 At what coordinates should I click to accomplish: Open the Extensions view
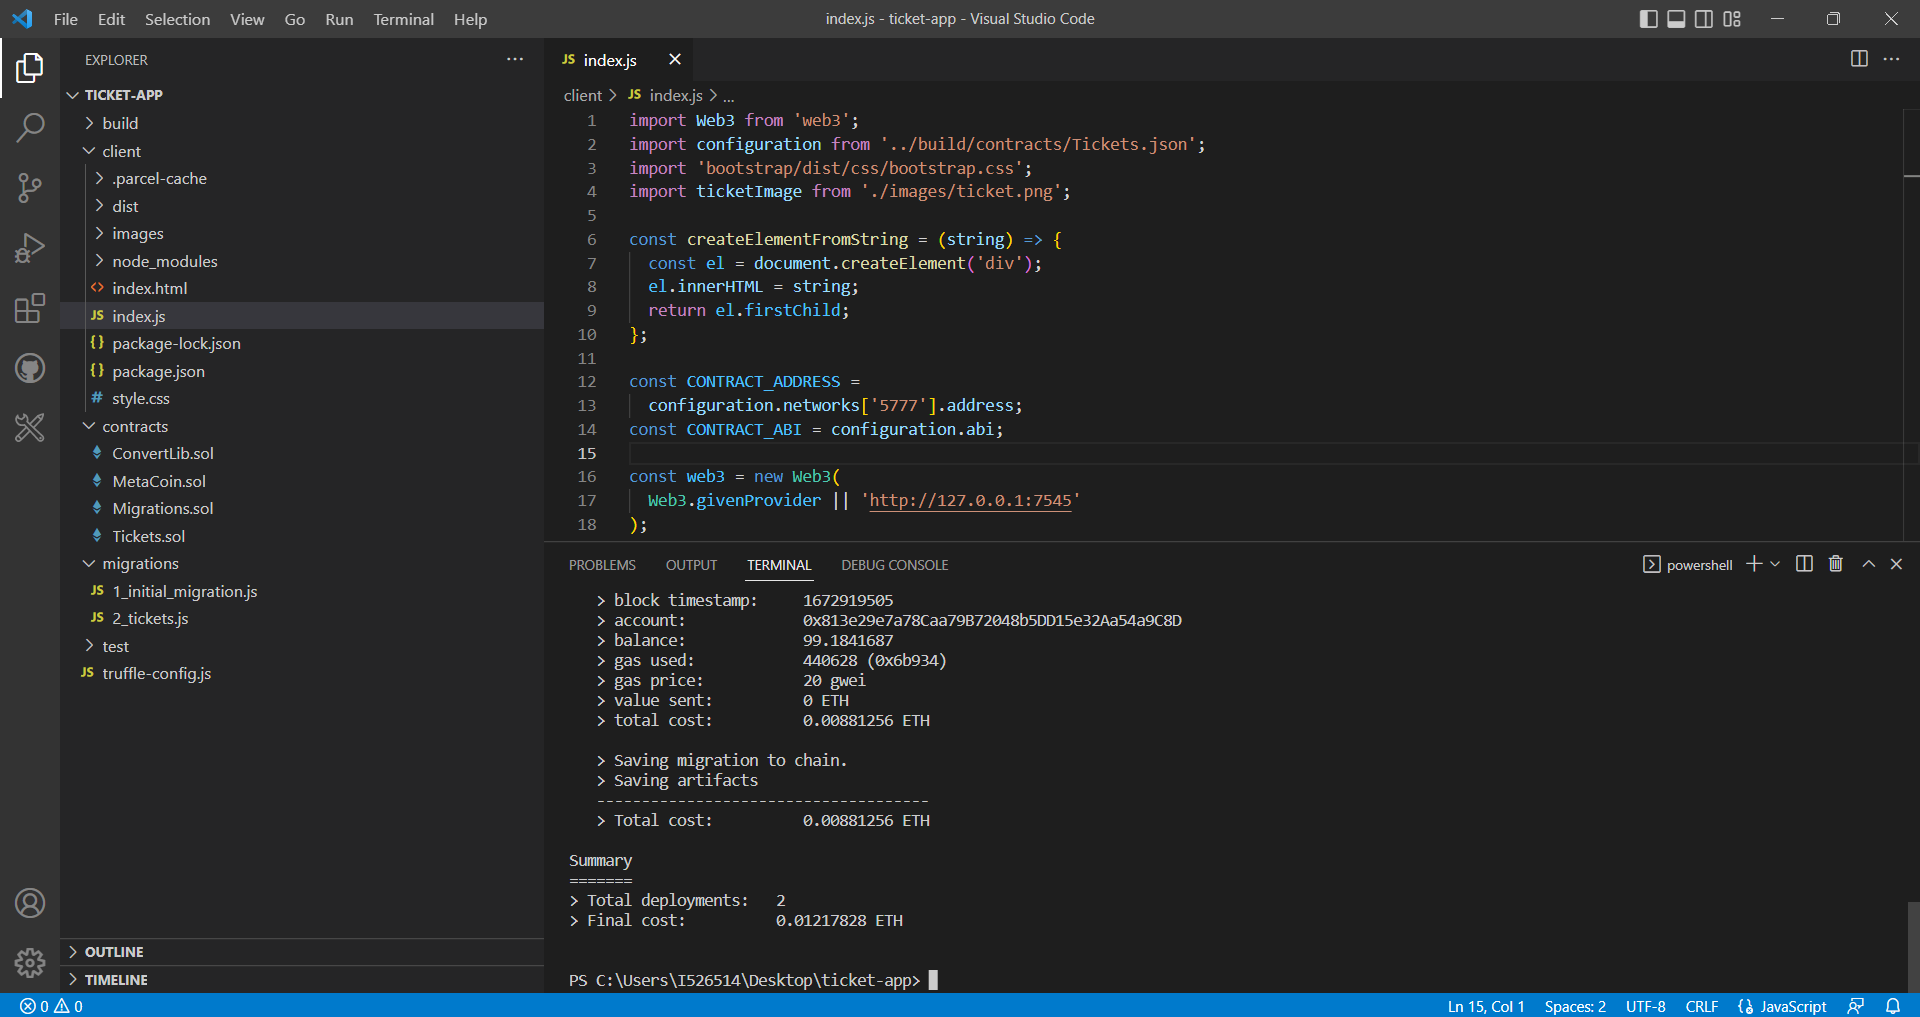[x=30, y=308]
